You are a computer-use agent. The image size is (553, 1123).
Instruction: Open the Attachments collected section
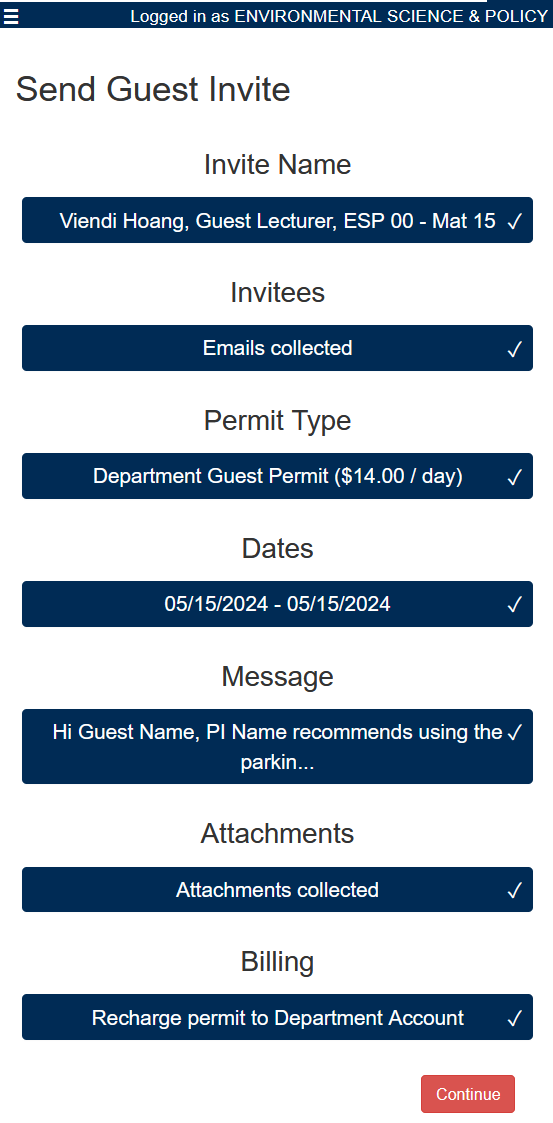pos(277,890)
